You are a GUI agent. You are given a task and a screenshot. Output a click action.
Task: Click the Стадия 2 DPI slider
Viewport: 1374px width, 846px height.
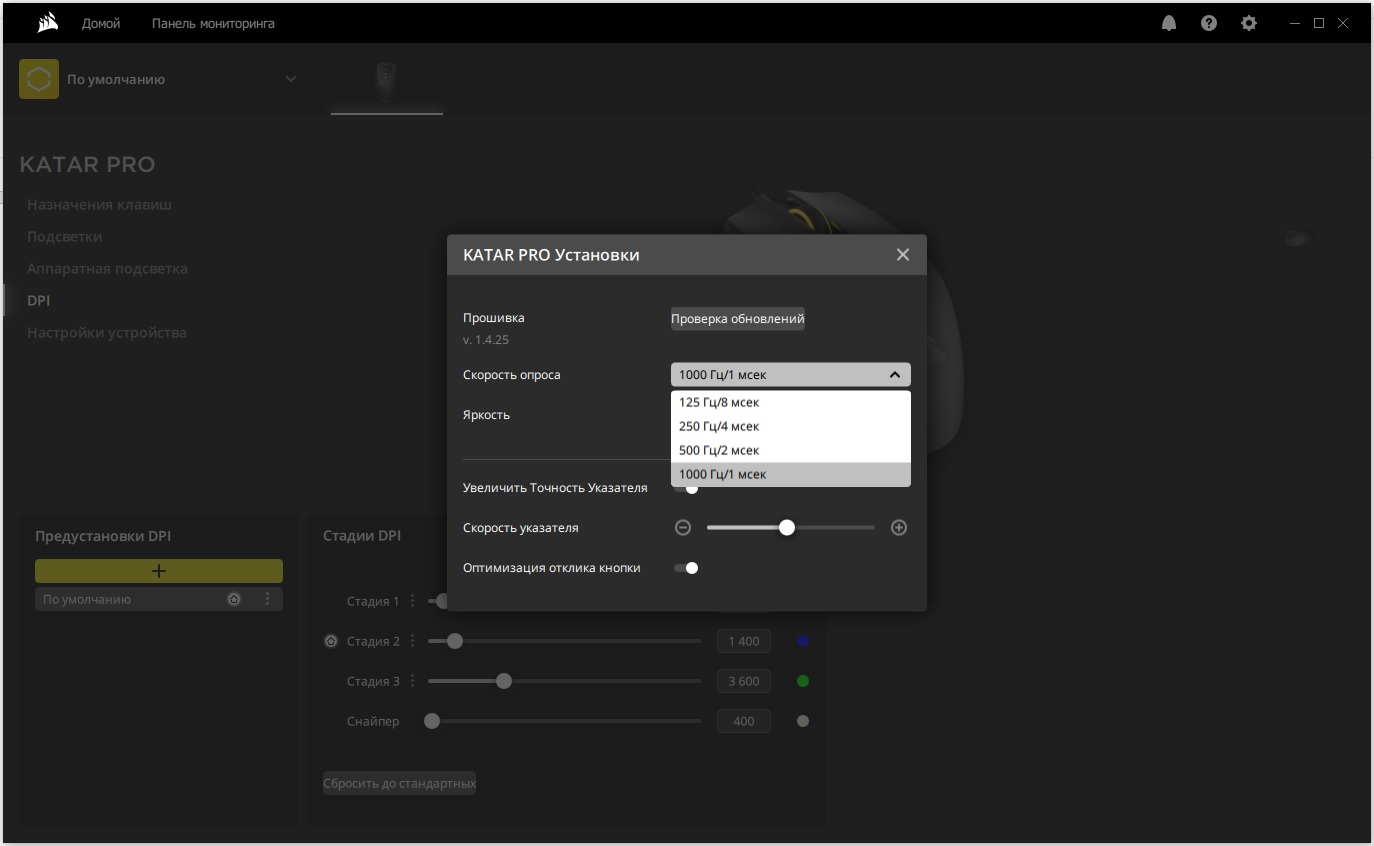pos(564,641)
